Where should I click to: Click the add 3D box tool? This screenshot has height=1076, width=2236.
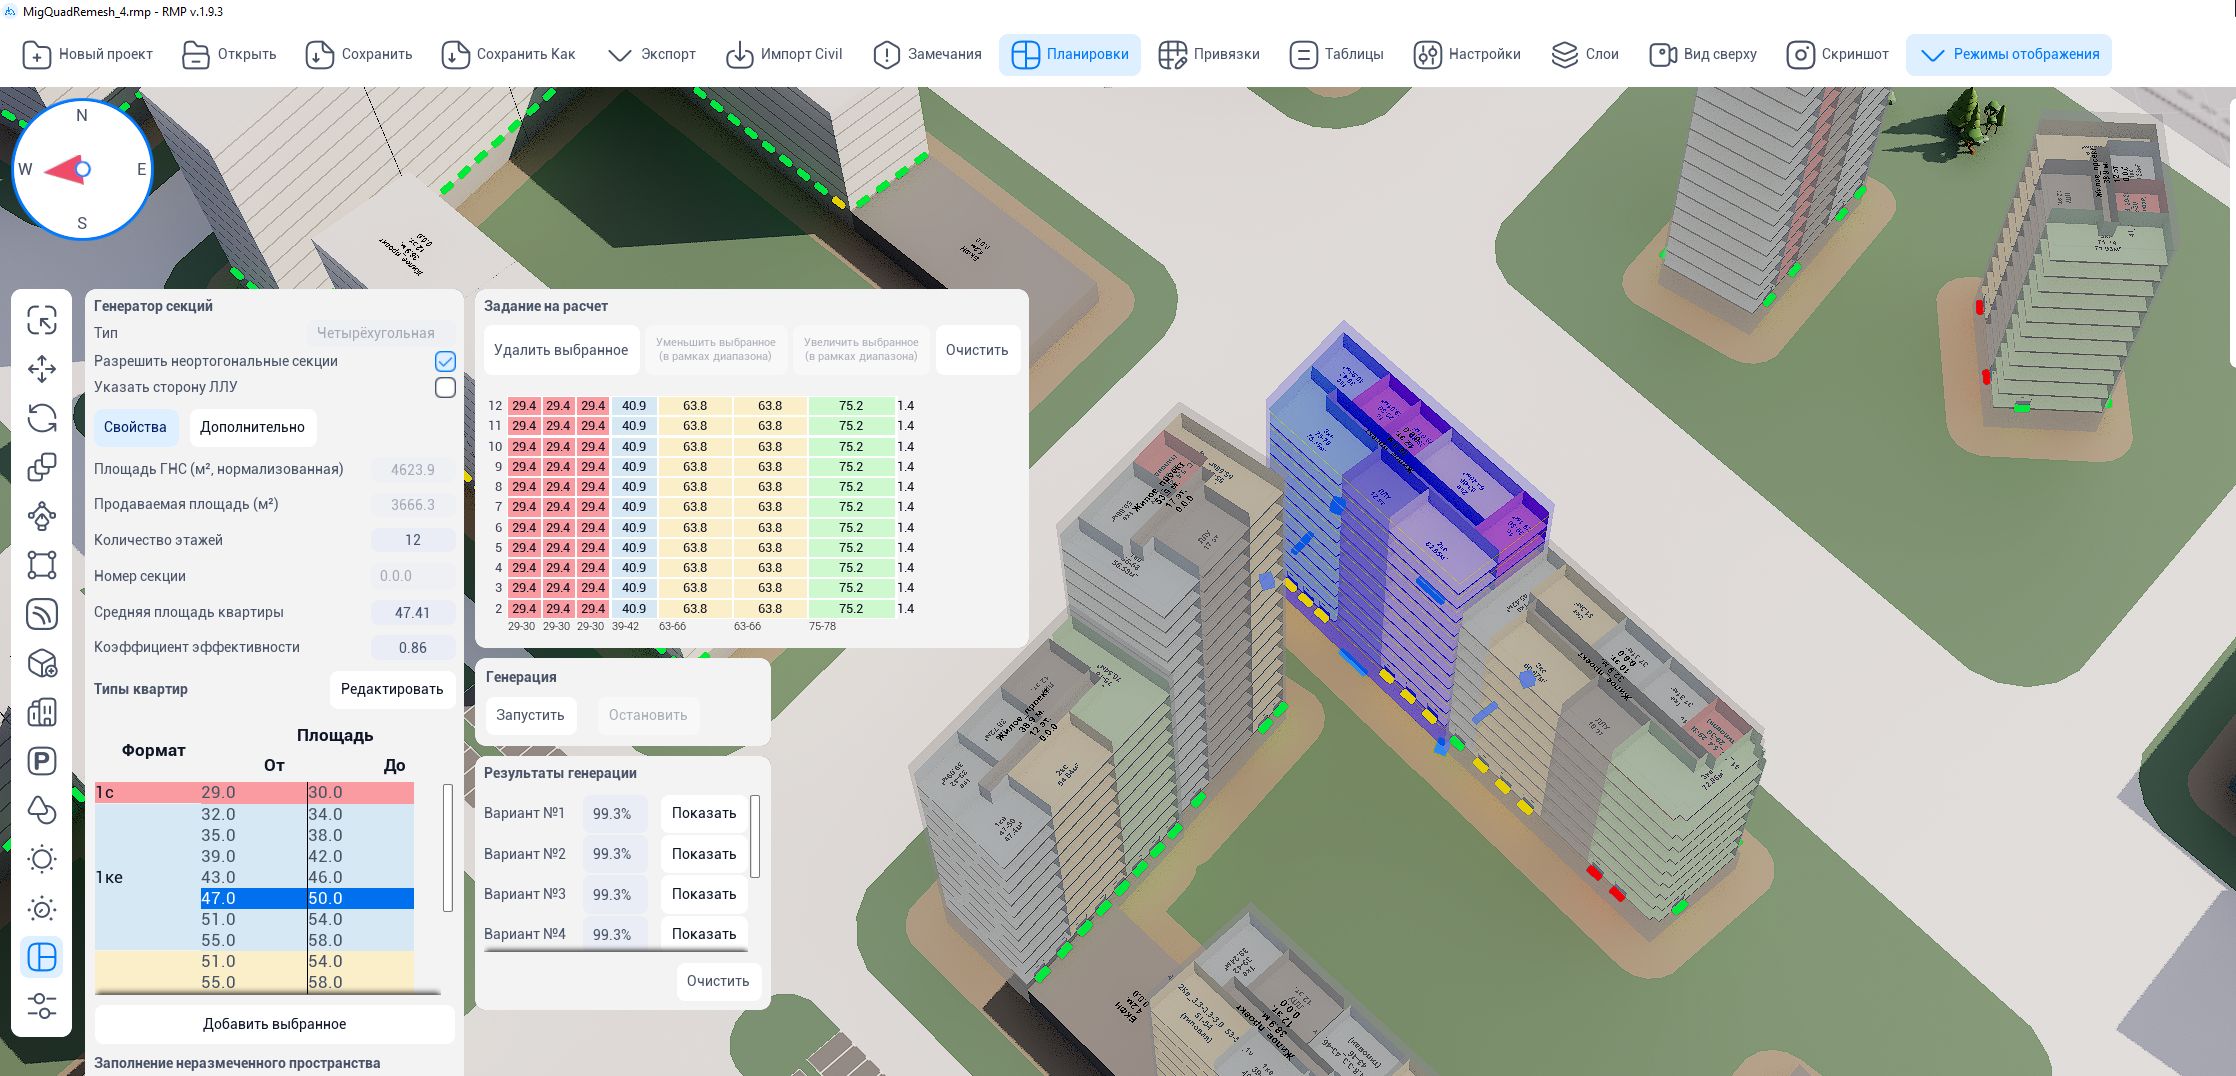pos(42,663)
